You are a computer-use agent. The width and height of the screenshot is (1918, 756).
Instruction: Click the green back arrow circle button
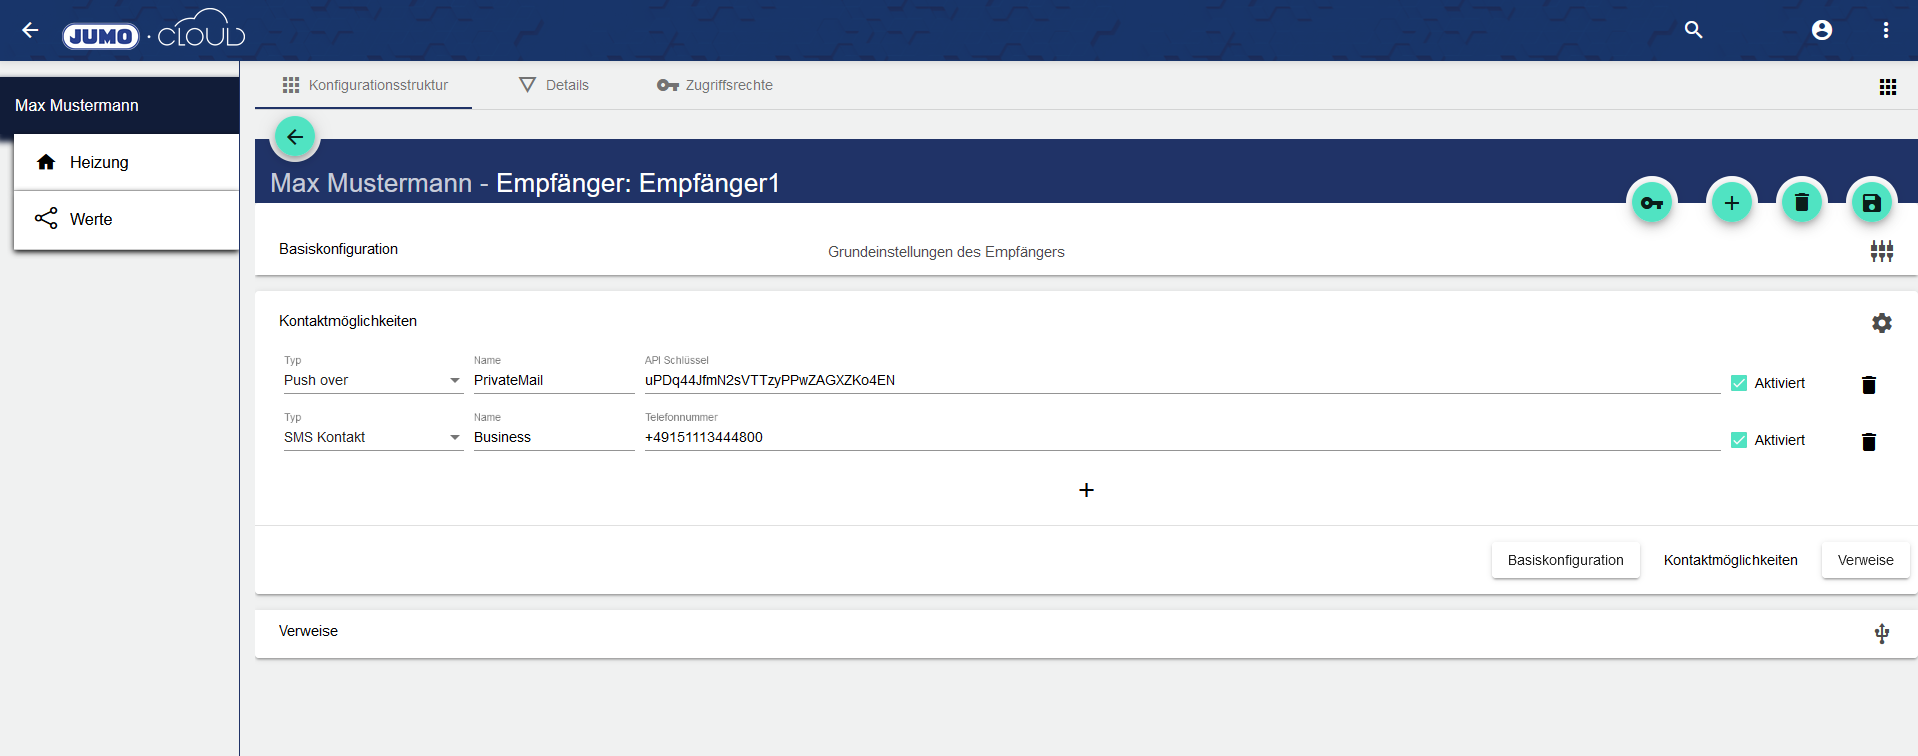[x=295, y=137]
